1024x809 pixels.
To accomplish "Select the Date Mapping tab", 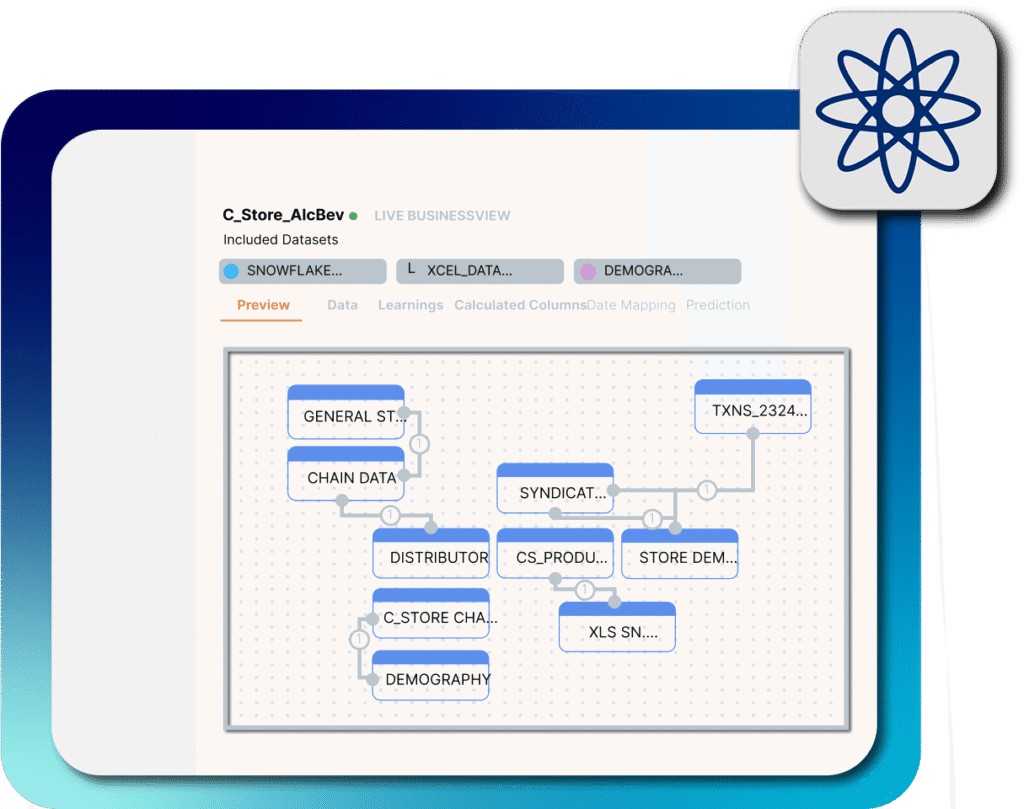I will 631,305.
